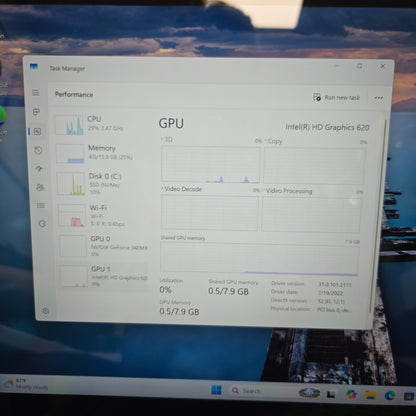
Task: Open the App history sidebar icon
Action: point(38,150)
